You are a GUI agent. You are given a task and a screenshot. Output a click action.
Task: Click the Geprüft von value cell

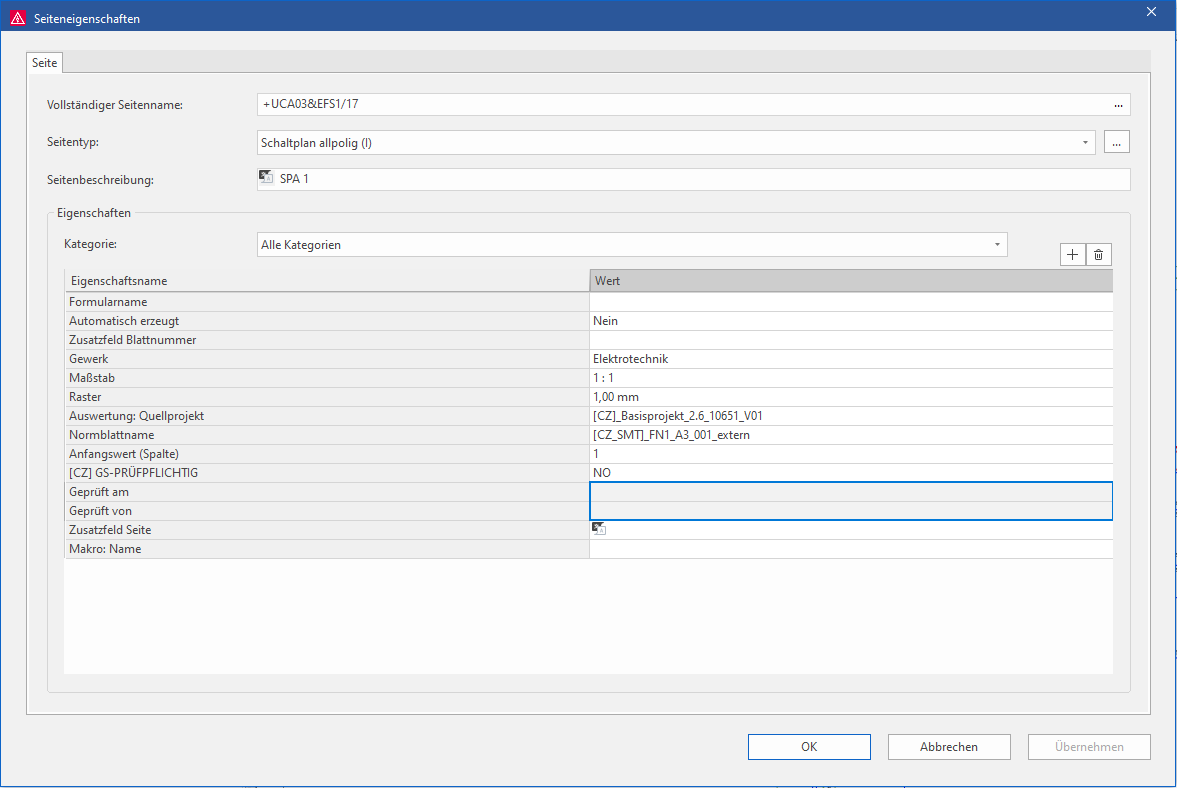tap(850, 511)
